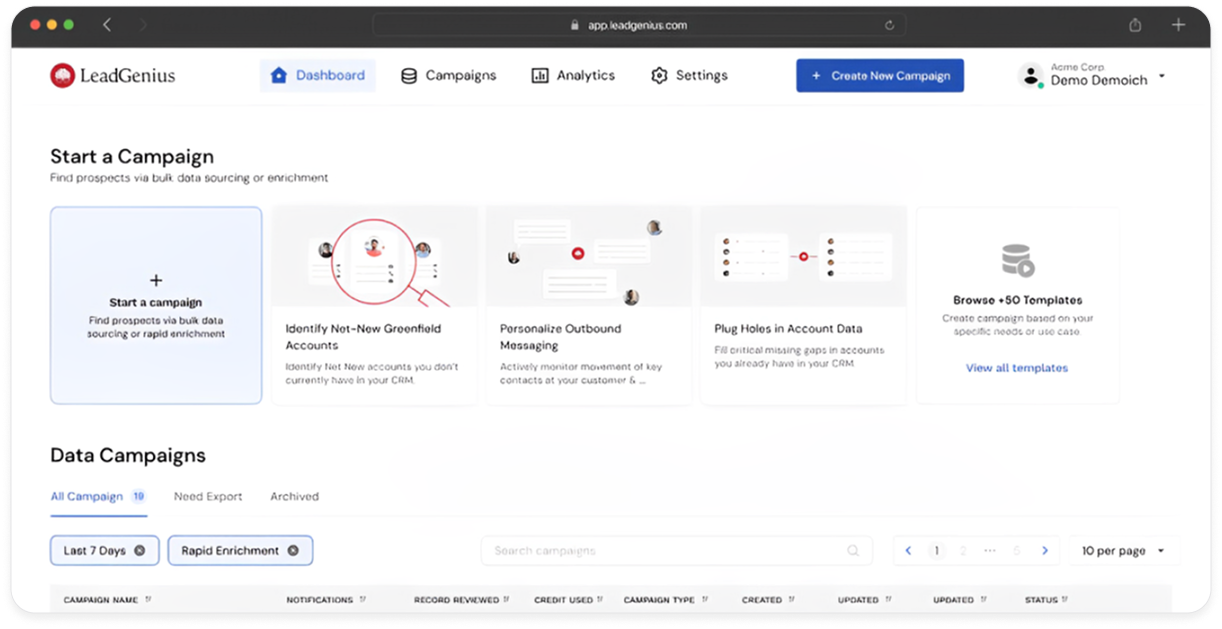Toggle sorting on the Status column
Screen dimensions: 1222x629
tap(1063, 599)
